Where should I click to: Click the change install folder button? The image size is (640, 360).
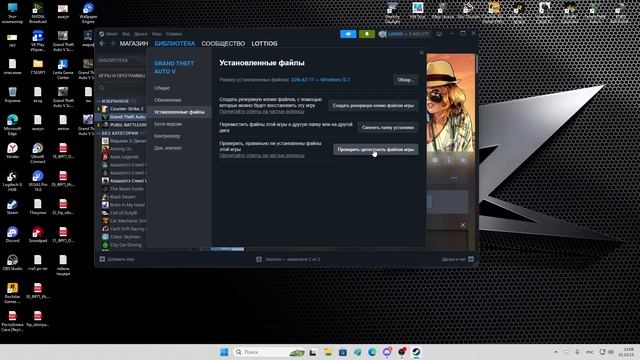388,127
